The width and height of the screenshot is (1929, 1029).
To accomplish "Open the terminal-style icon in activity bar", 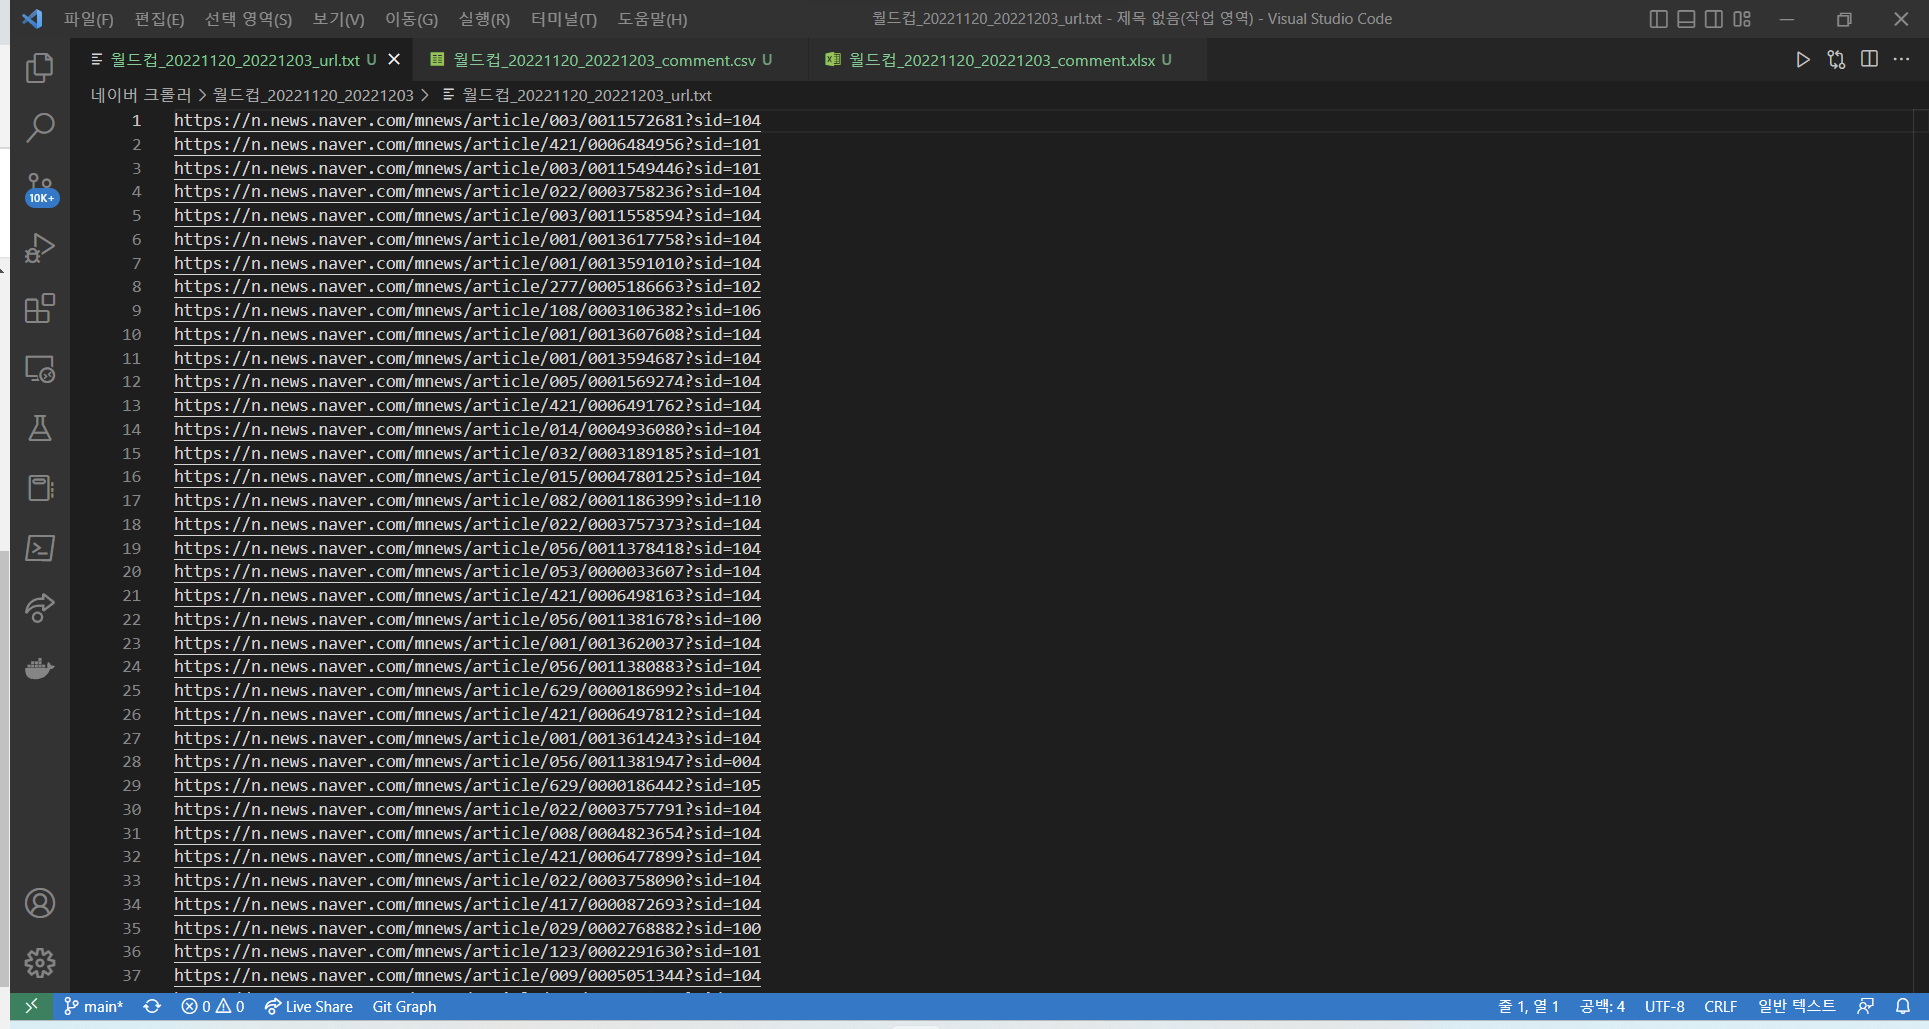I will click(40, 548).
